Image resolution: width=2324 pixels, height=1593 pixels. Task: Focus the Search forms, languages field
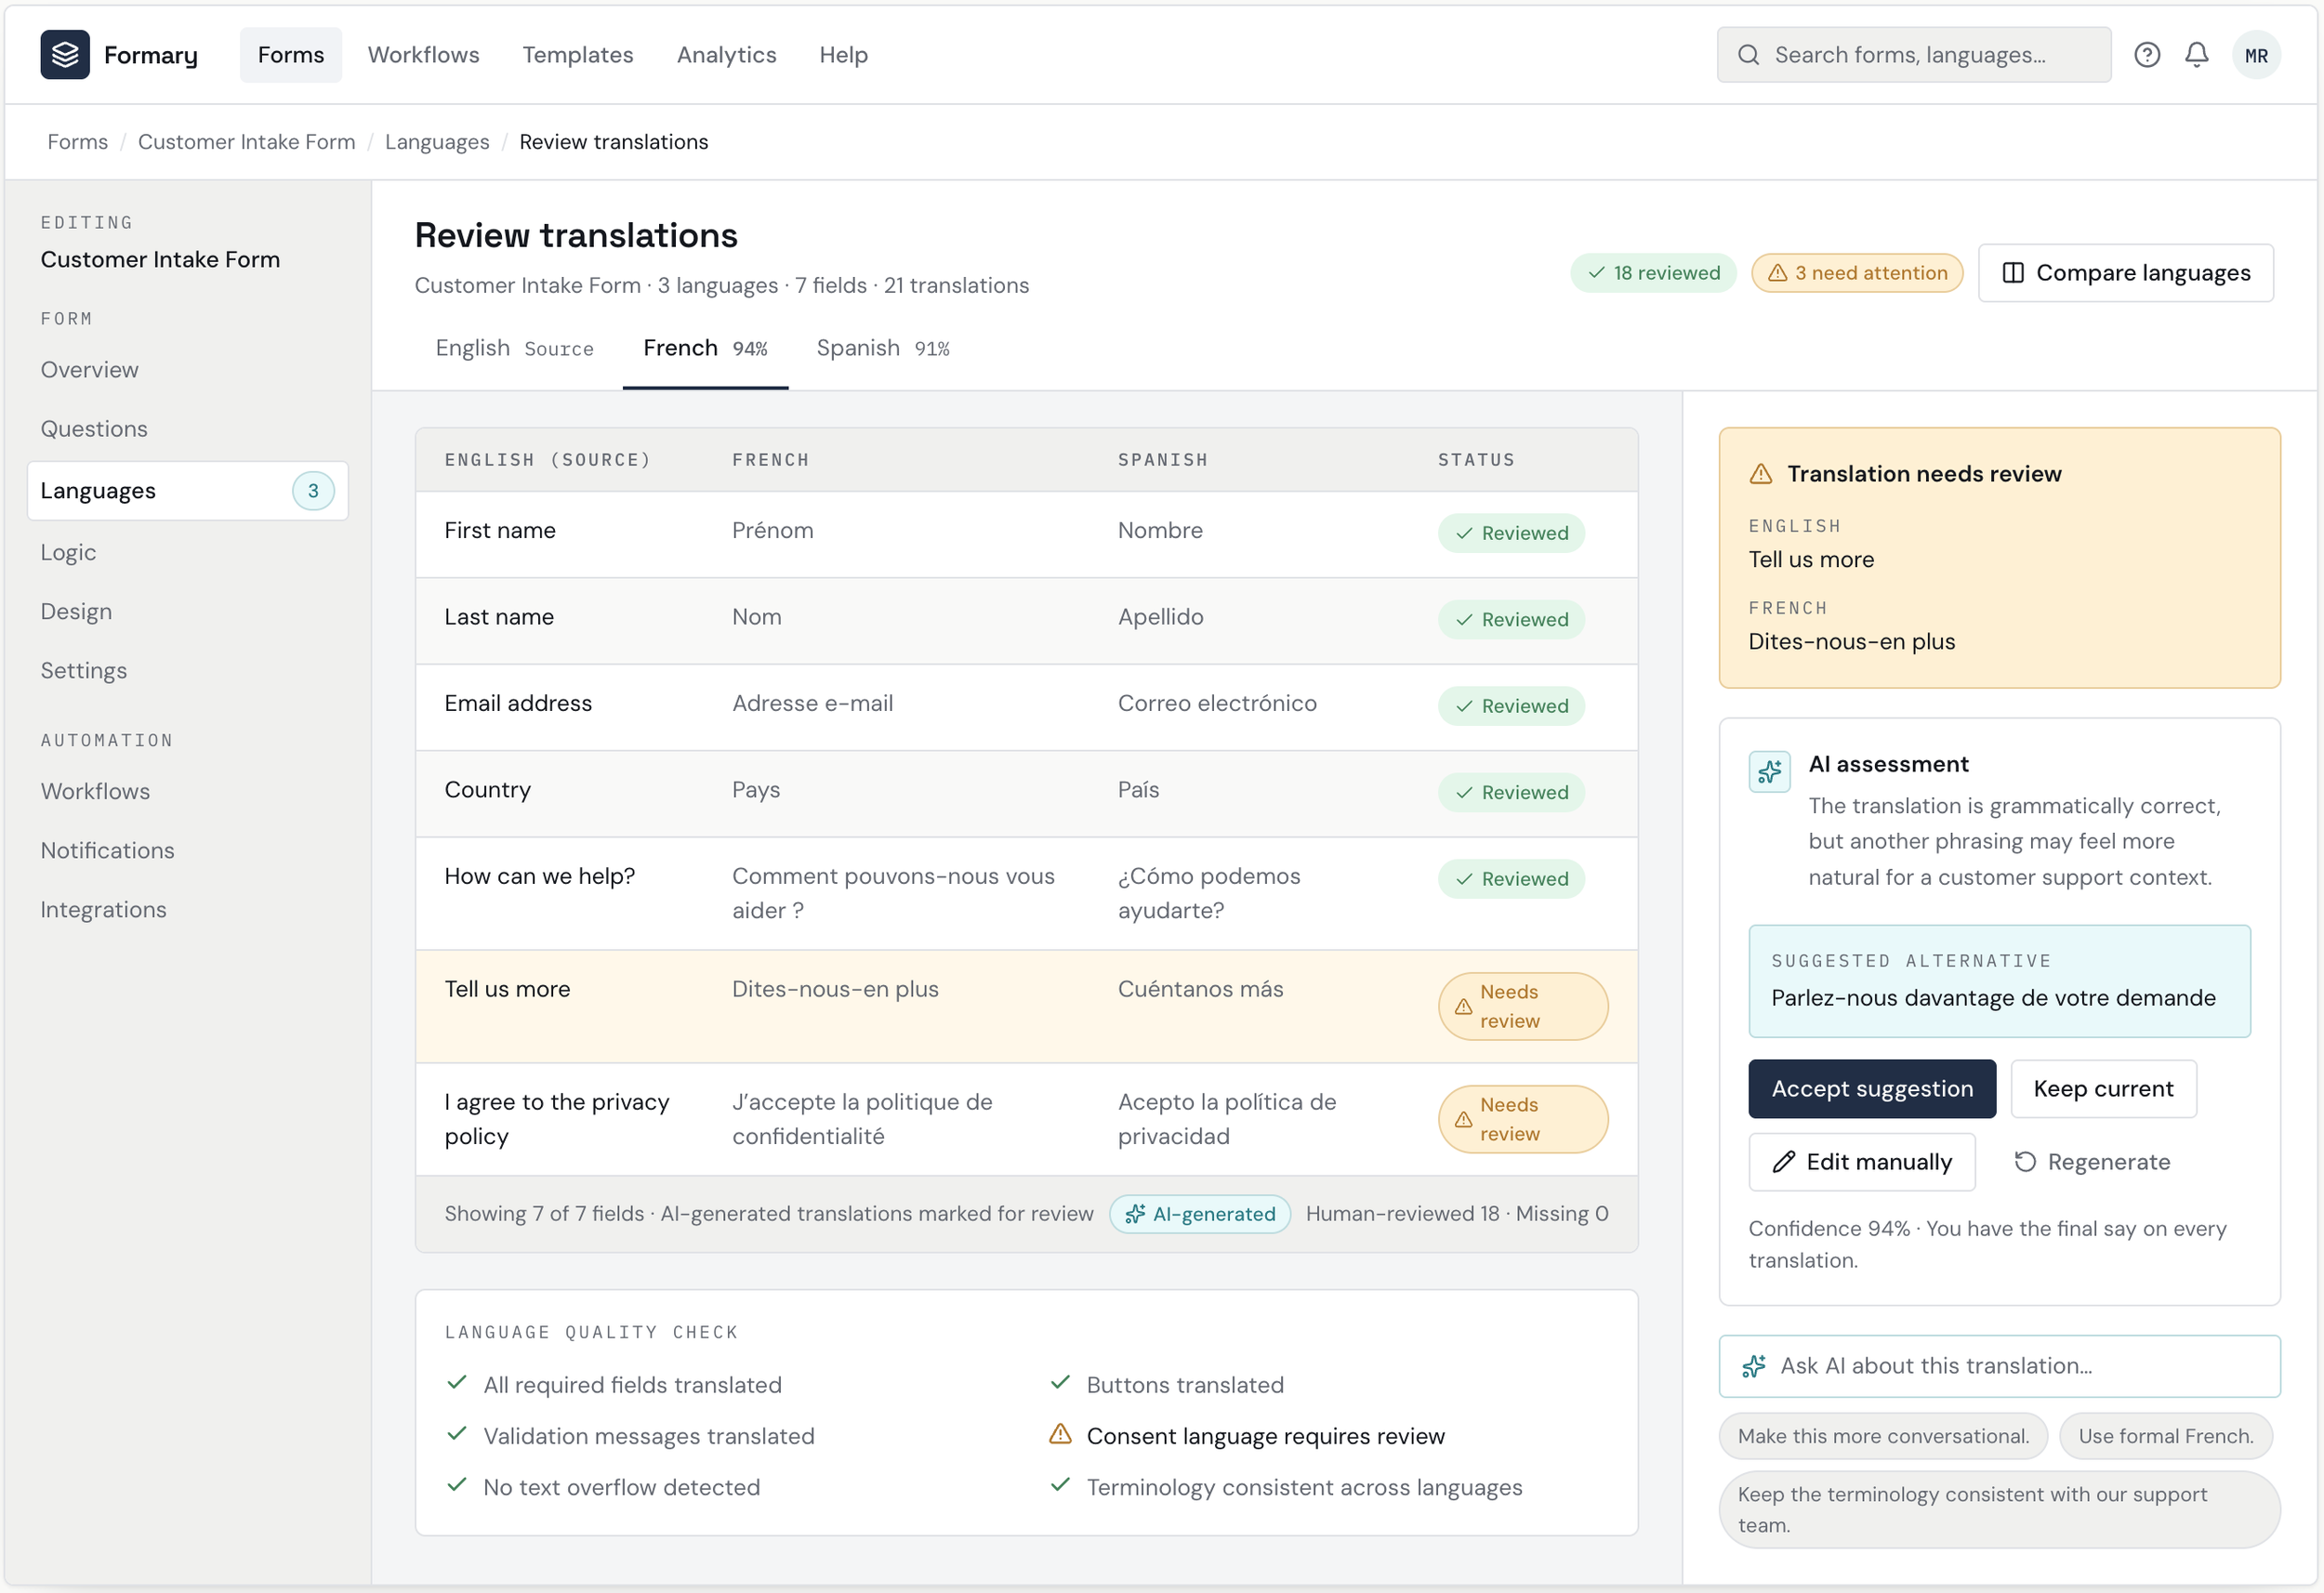(1914, 55)
